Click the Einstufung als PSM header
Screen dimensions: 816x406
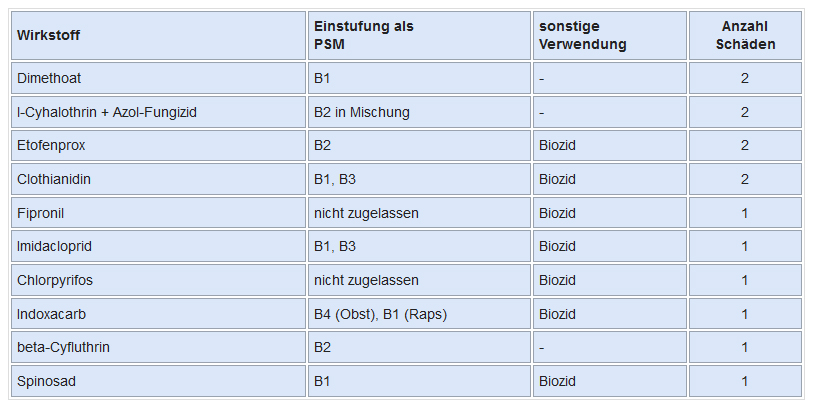pos(363,36)
